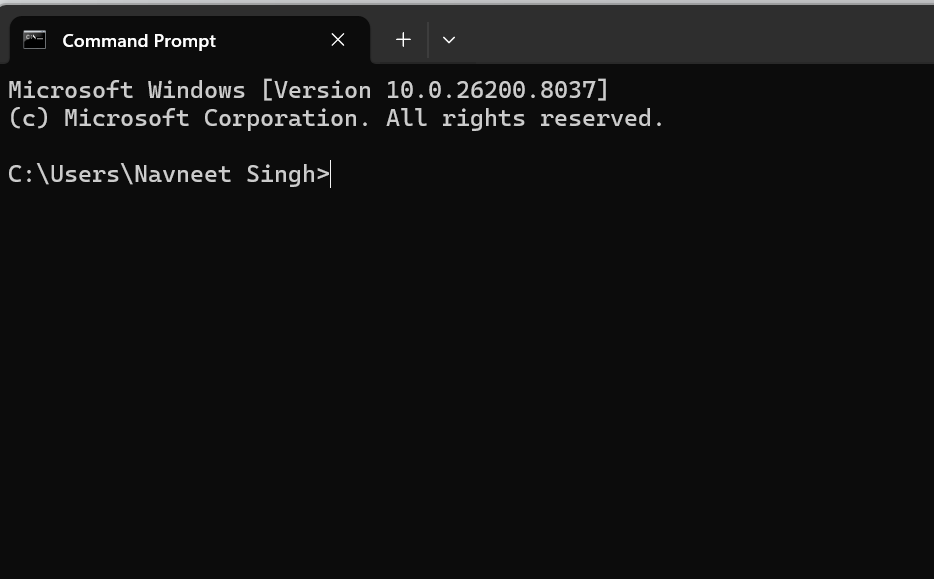Click the X icon on the active tab

pyautogui.click(x=337, y=40)
